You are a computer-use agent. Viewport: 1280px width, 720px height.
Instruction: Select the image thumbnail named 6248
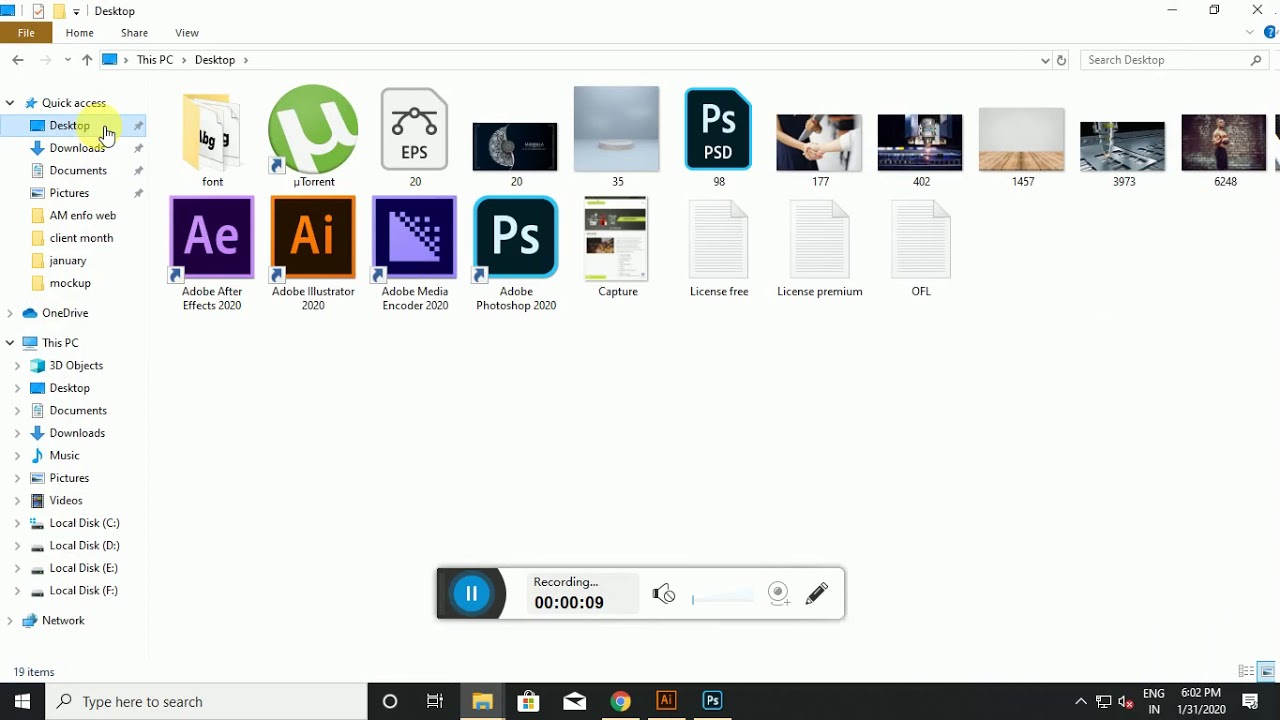pos(1224,143)
